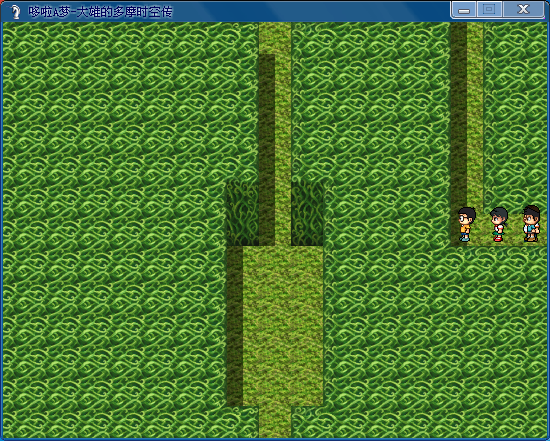Close the game window
The width and height of the screenshot is (550, 441).
(523, 10)
